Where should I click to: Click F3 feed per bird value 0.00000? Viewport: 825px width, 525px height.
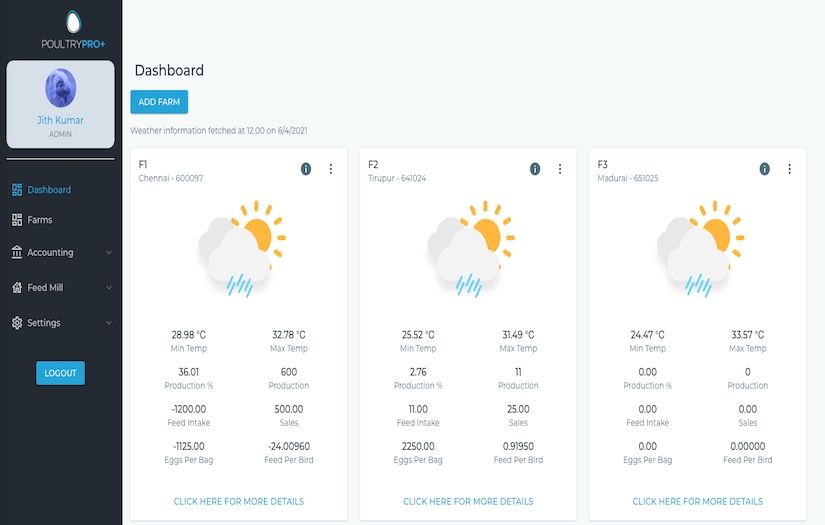click(x=748, y=446)
